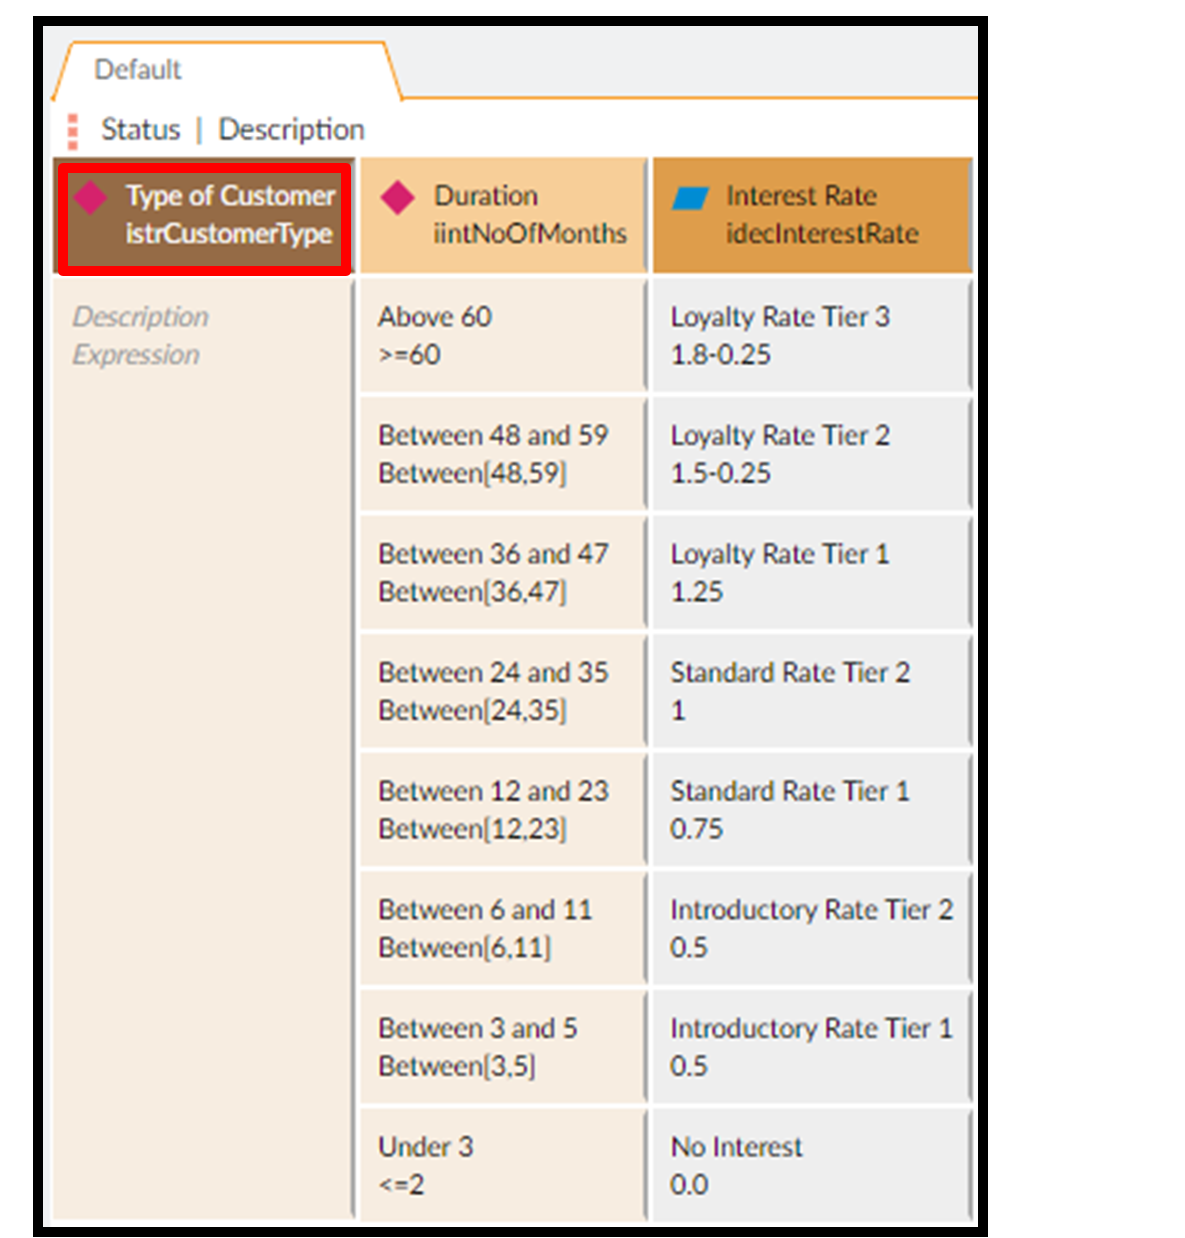Select the Between 3 and 5 cell
Viewport: 1185px width, 1238px height.
[503, 1048]
